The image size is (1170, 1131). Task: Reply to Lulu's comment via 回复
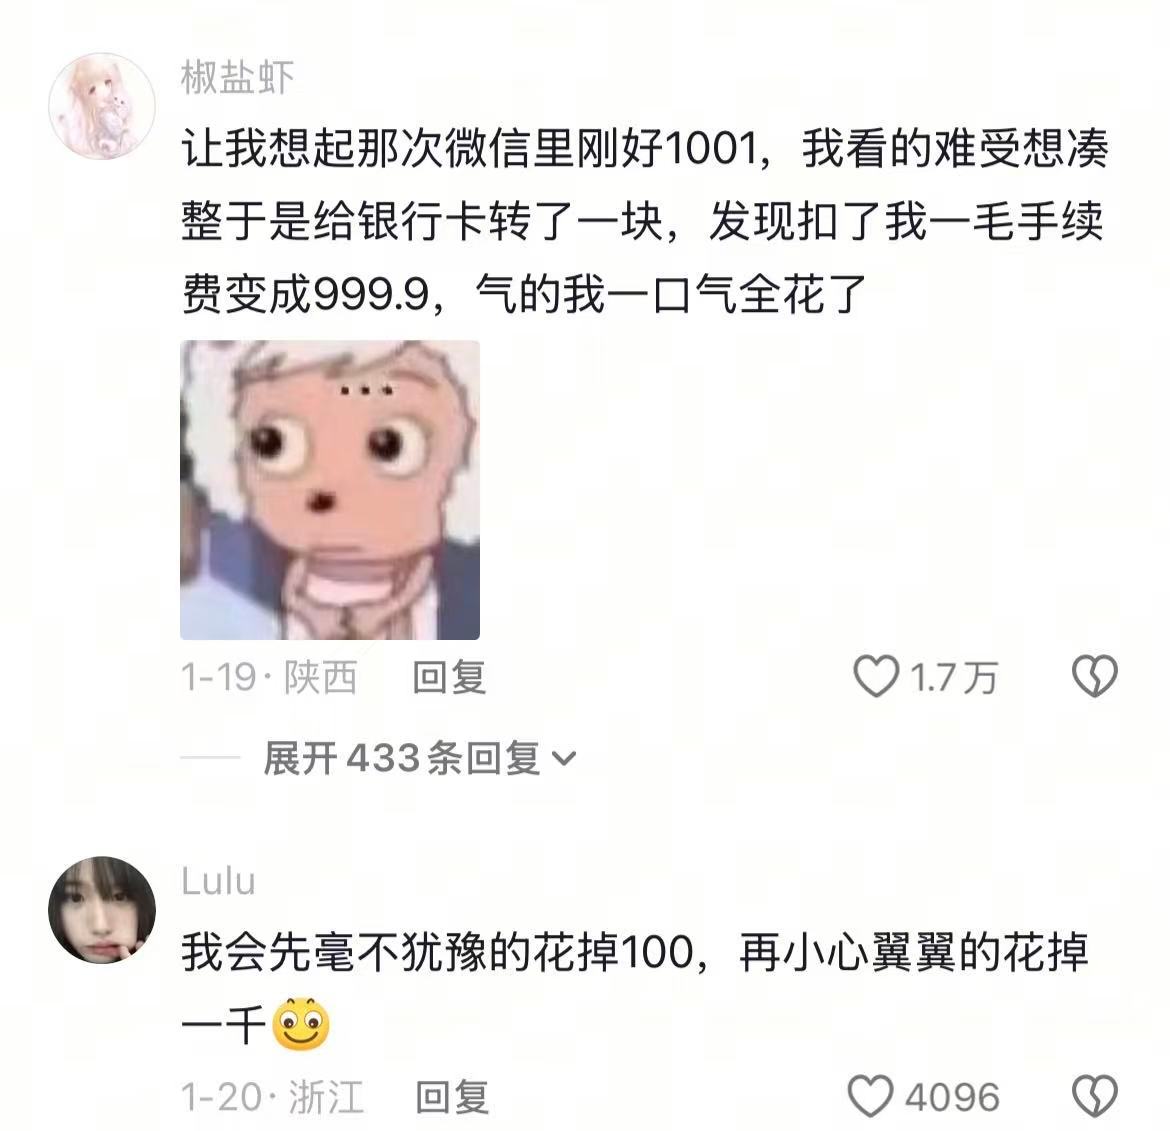(452, 1097)
